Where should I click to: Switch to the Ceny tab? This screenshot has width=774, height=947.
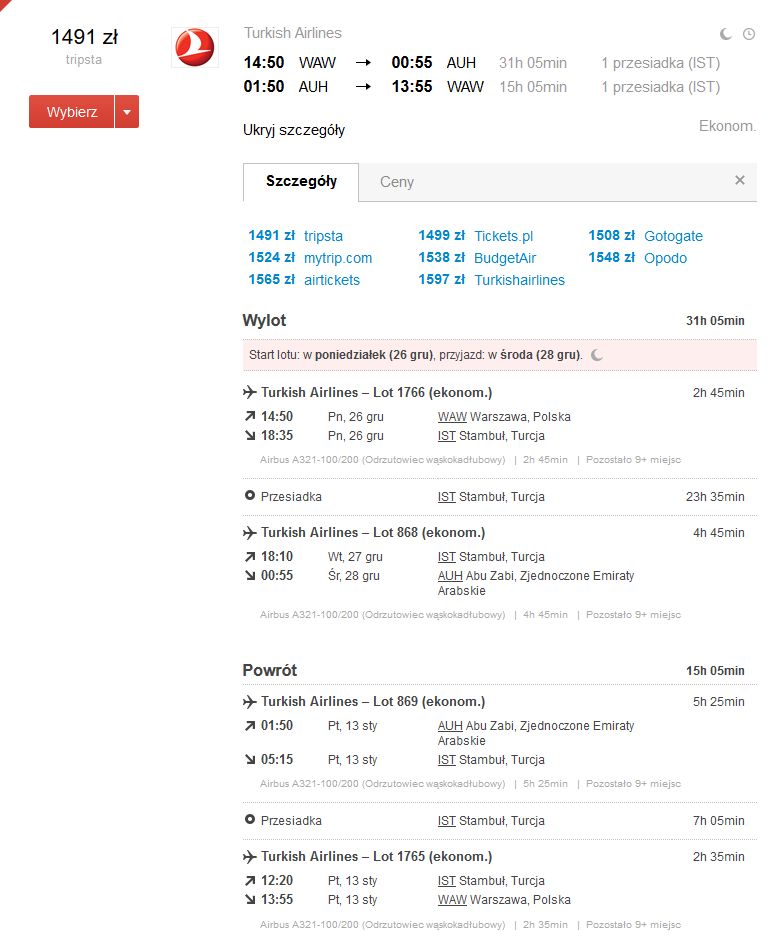pos(397,182)
